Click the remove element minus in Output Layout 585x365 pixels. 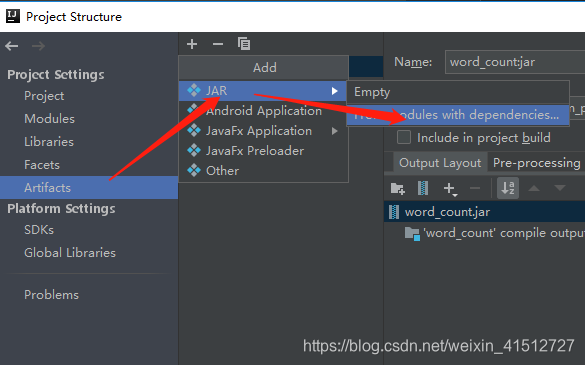(x=475, y=188)
